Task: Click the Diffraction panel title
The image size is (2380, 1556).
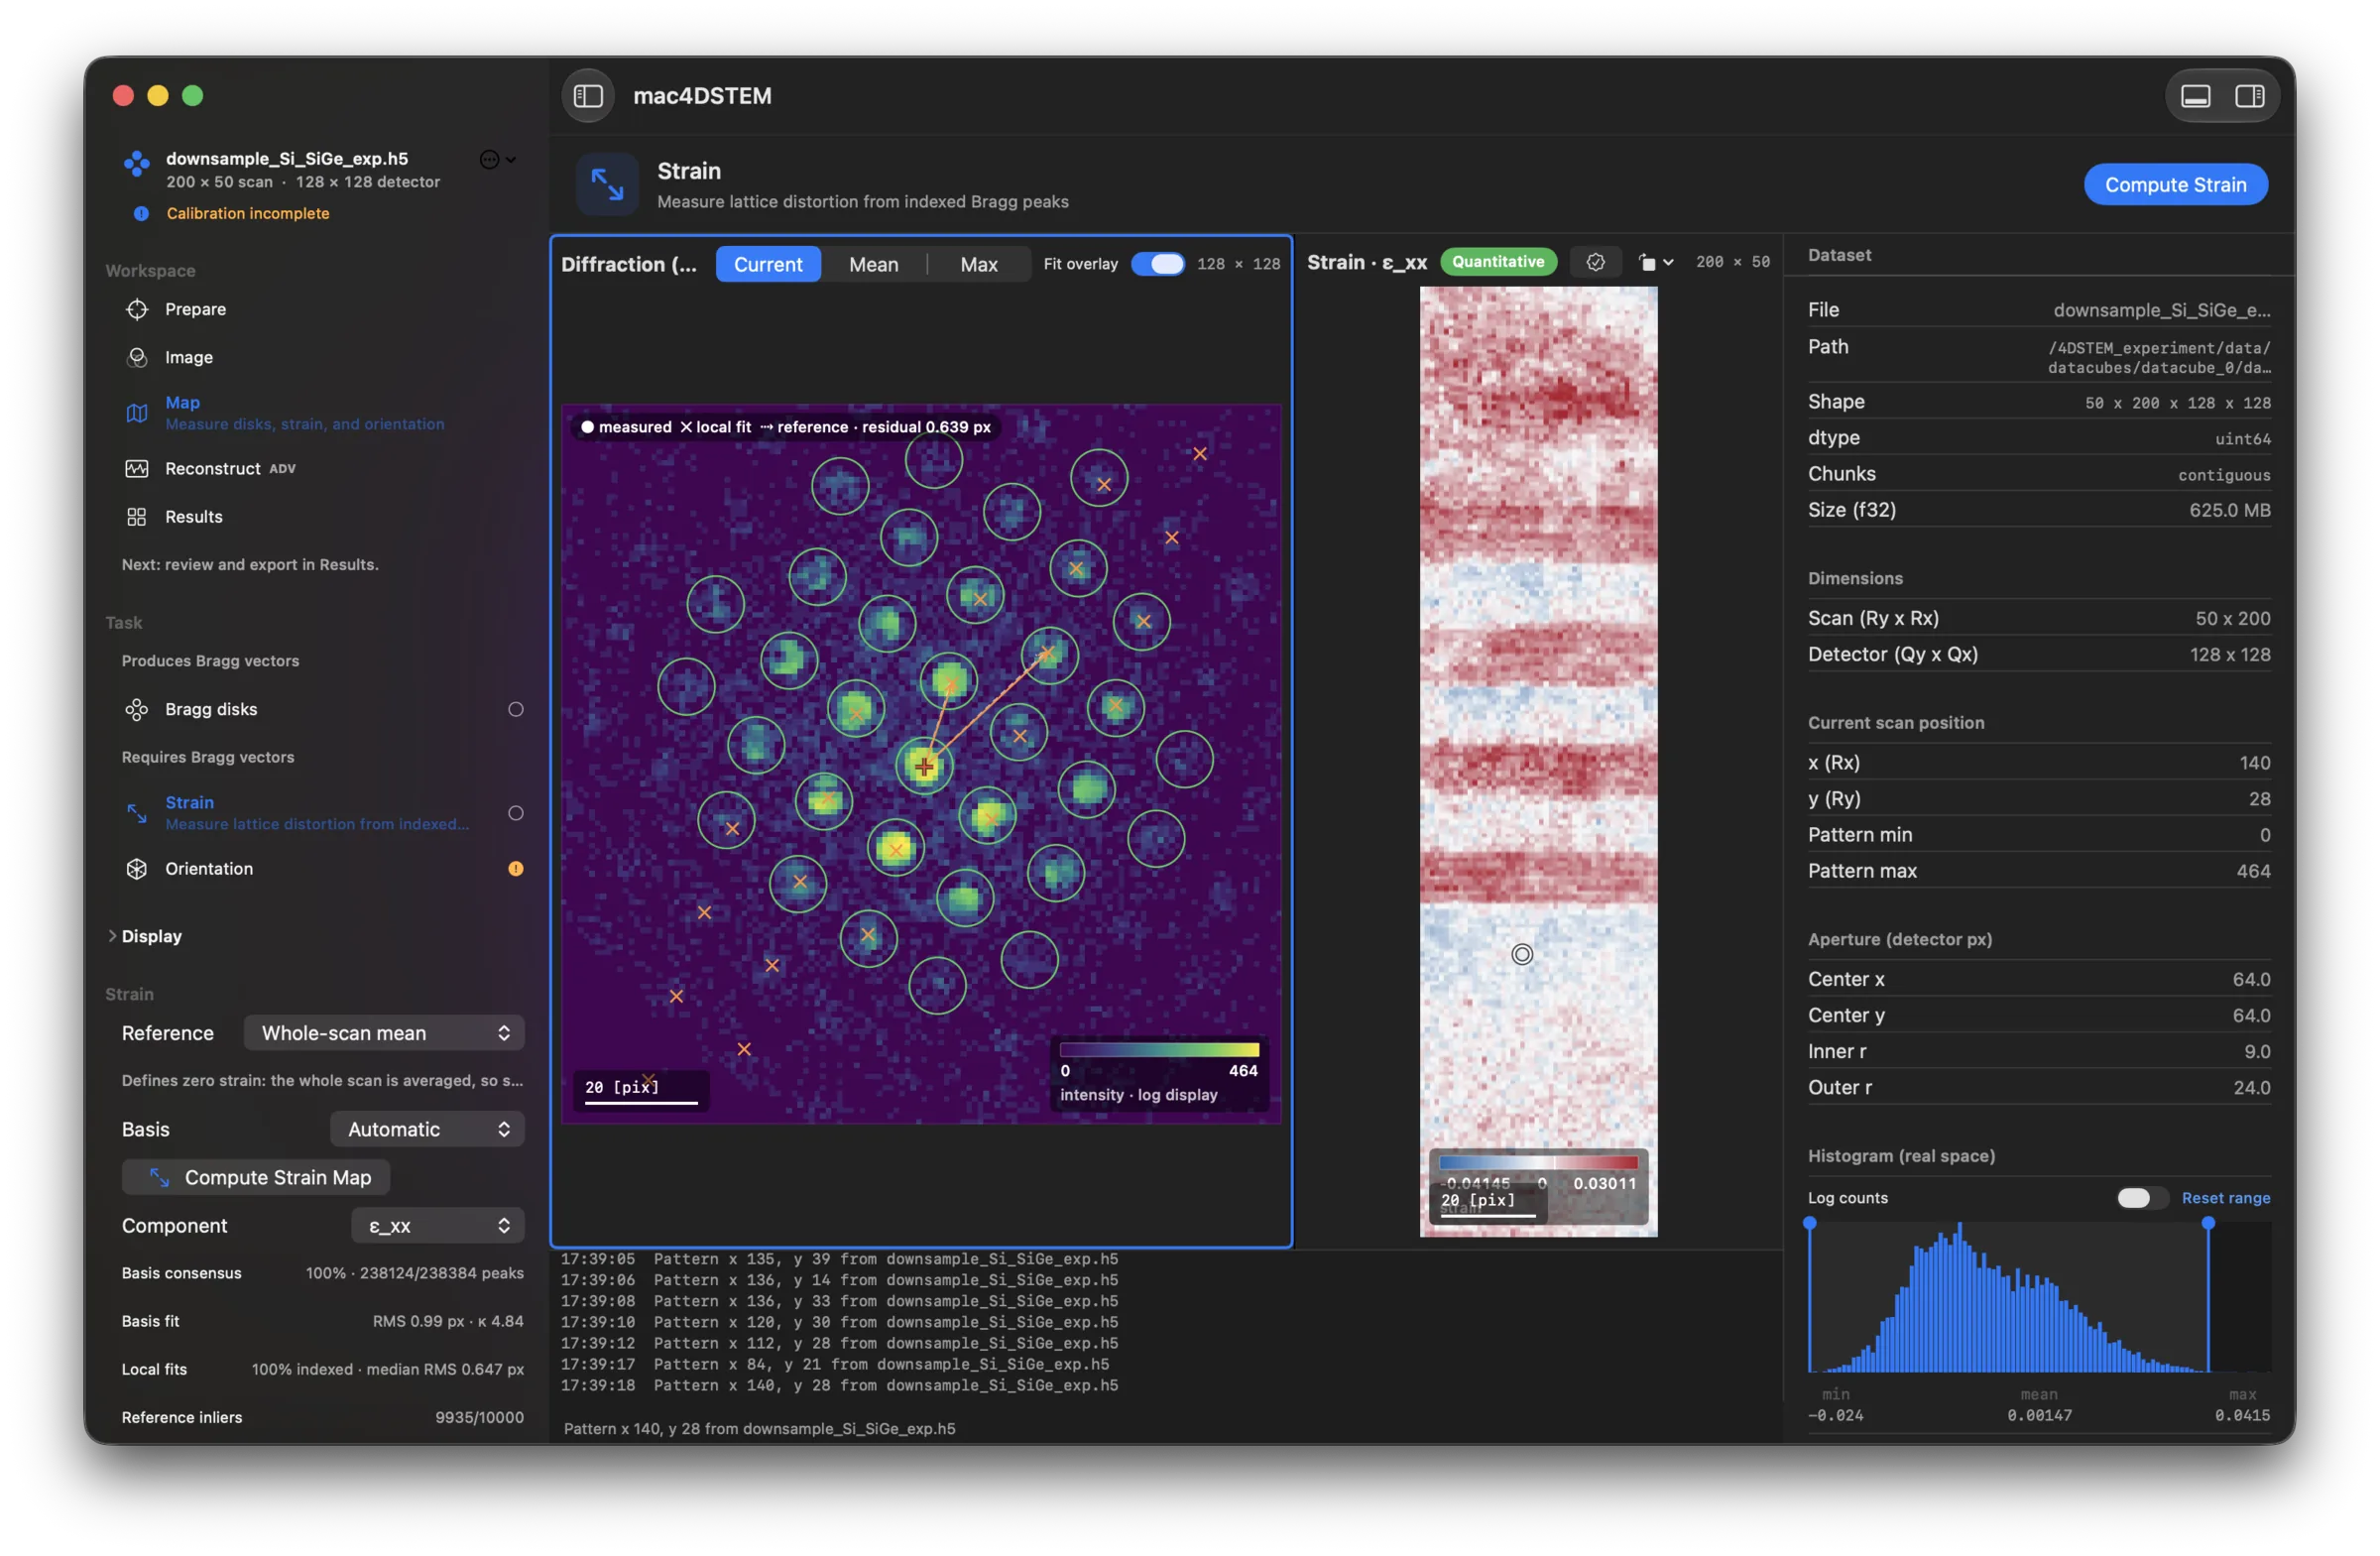Action: point(629,264)
